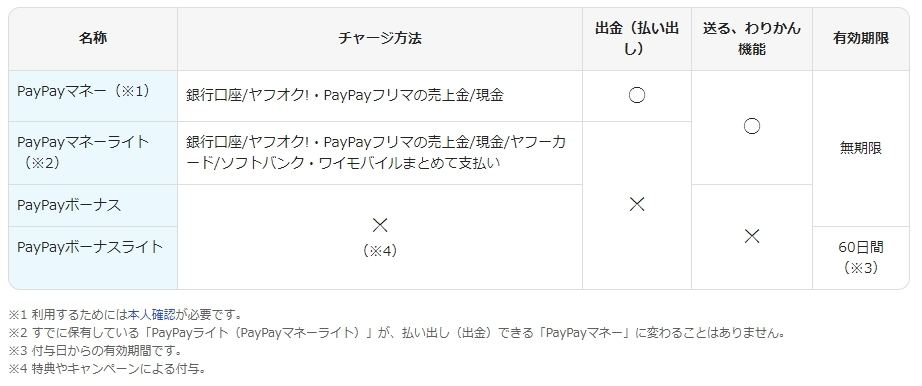
Task: Click the 送る、わりかん機能 column header
Action: tap(751, 39)
